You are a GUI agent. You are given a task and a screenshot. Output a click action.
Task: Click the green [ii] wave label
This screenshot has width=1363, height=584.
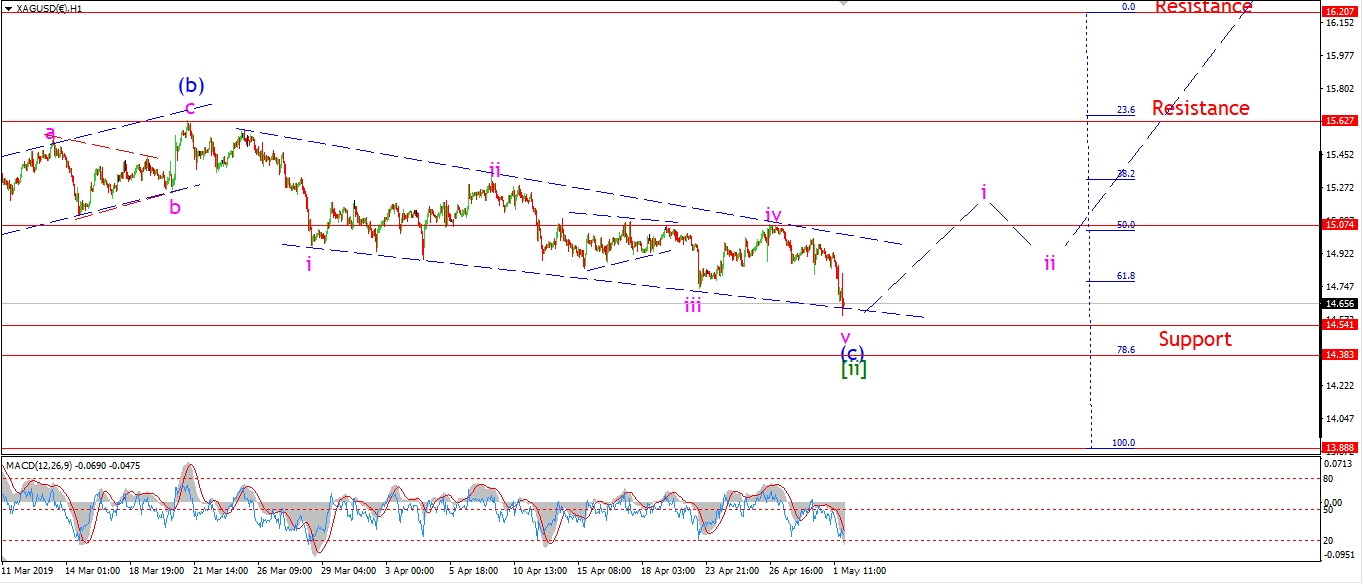tap(853, 369)
